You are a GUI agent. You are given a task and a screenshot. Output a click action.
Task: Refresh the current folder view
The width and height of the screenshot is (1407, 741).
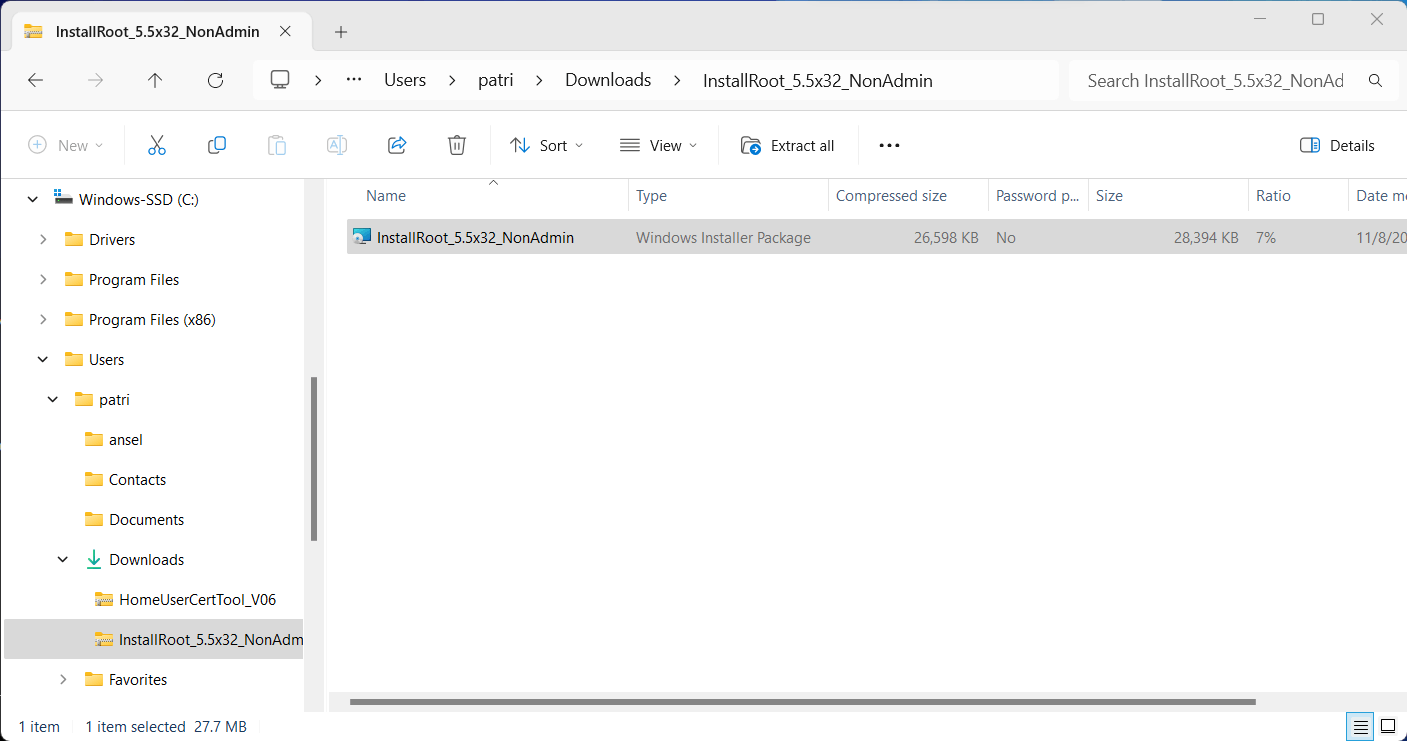[x=215, y=80]
